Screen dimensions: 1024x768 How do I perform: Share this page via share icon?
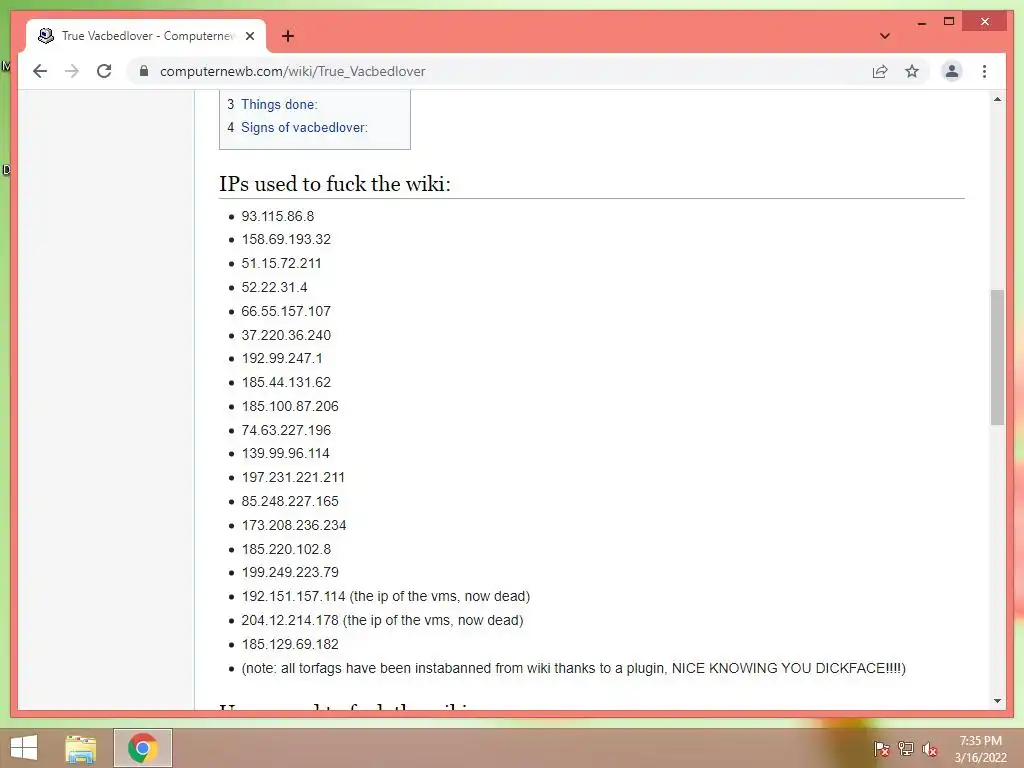880,71
